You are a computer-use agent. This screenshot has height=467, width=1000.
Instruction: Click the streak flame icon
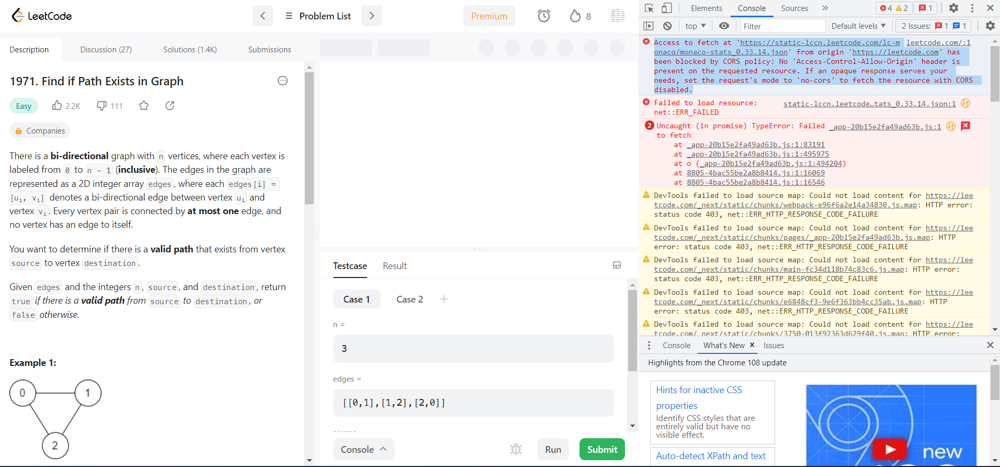[575, 16]
